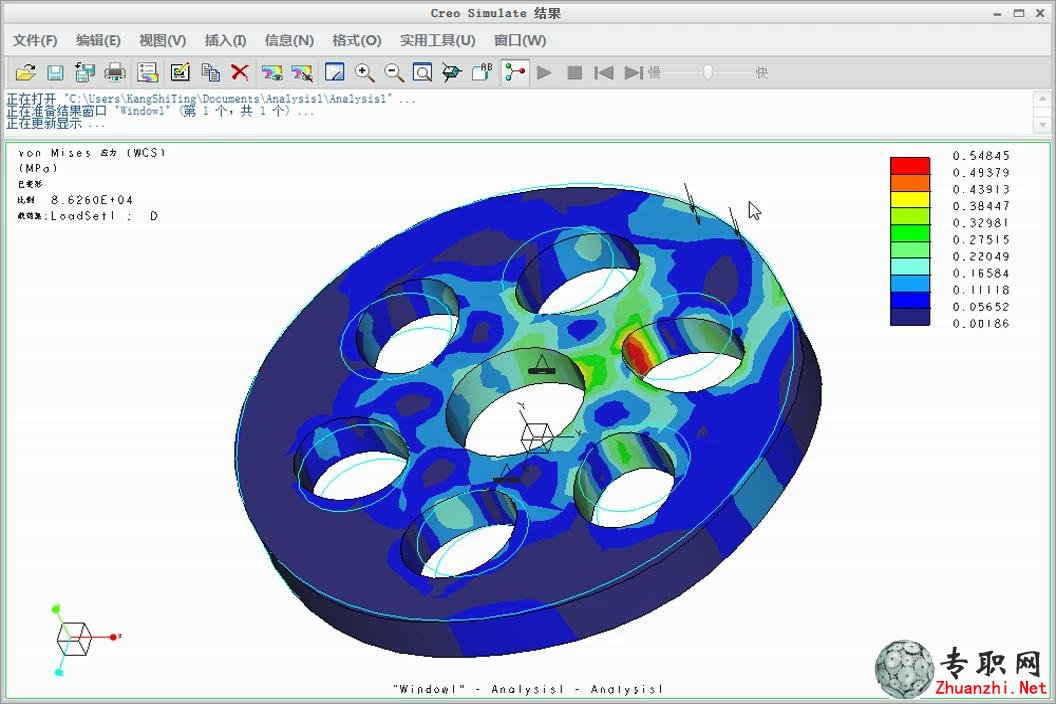The height and width of the screenshot is (704, 1056).
Task: Open the 实用工具(U) menu
Action: coord(437,40)
